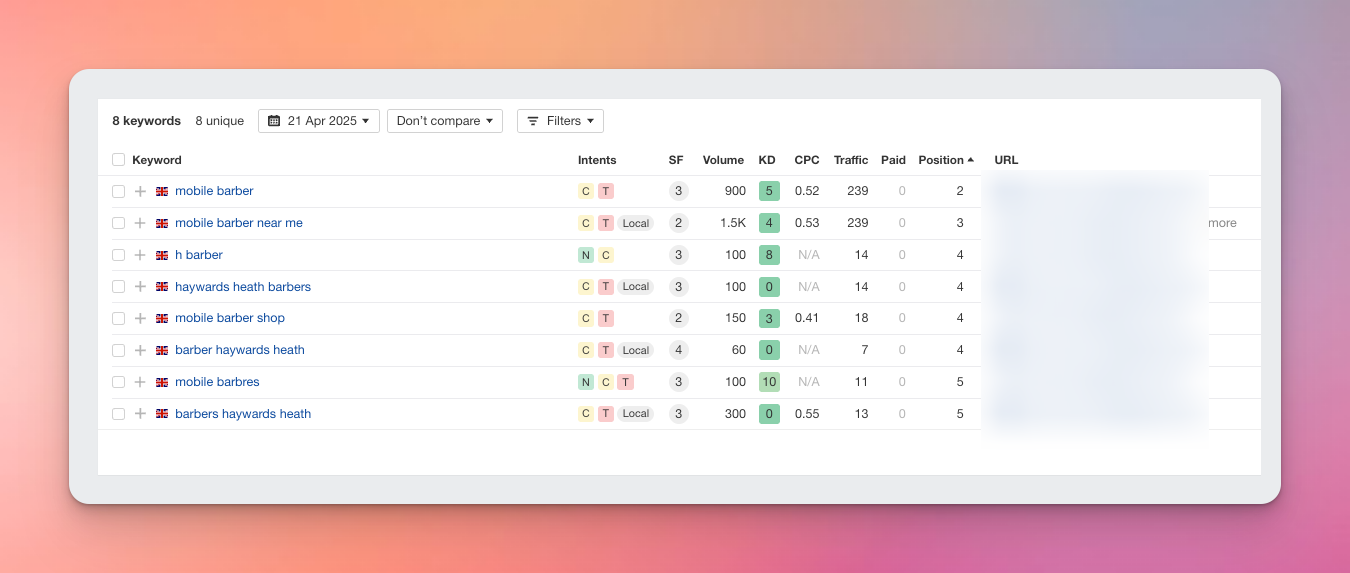Click the SF badge 2 for 'mobile barber shop'
This screenshot has width=1350, height=573.
point(679,318)
